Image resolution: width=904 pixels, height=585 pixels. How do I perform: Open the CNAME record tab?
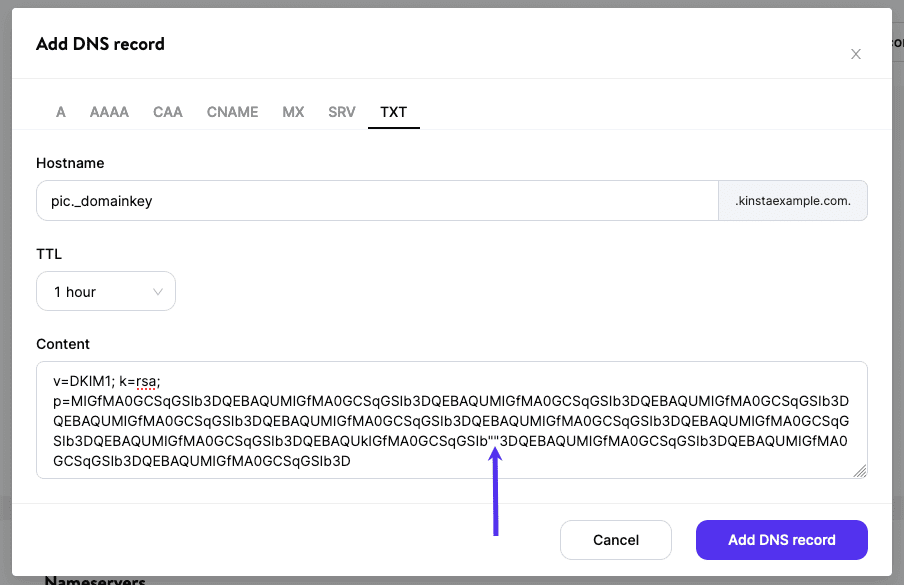coord(232,112)
